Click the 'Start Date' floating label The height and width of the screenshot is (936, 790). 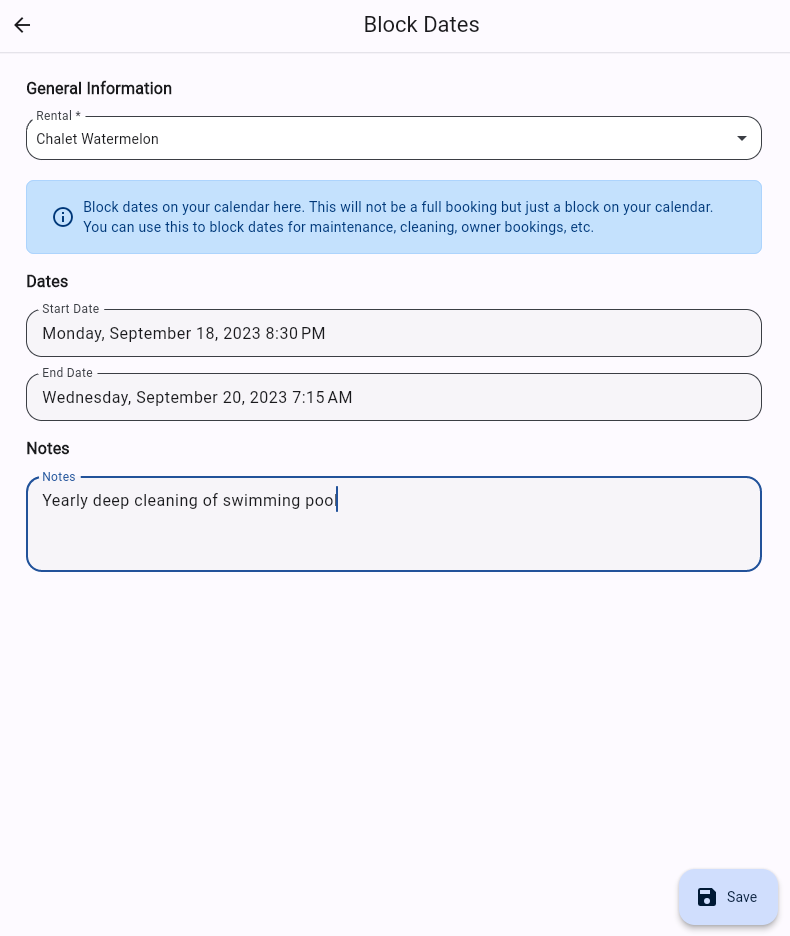[x=70, y=309]
